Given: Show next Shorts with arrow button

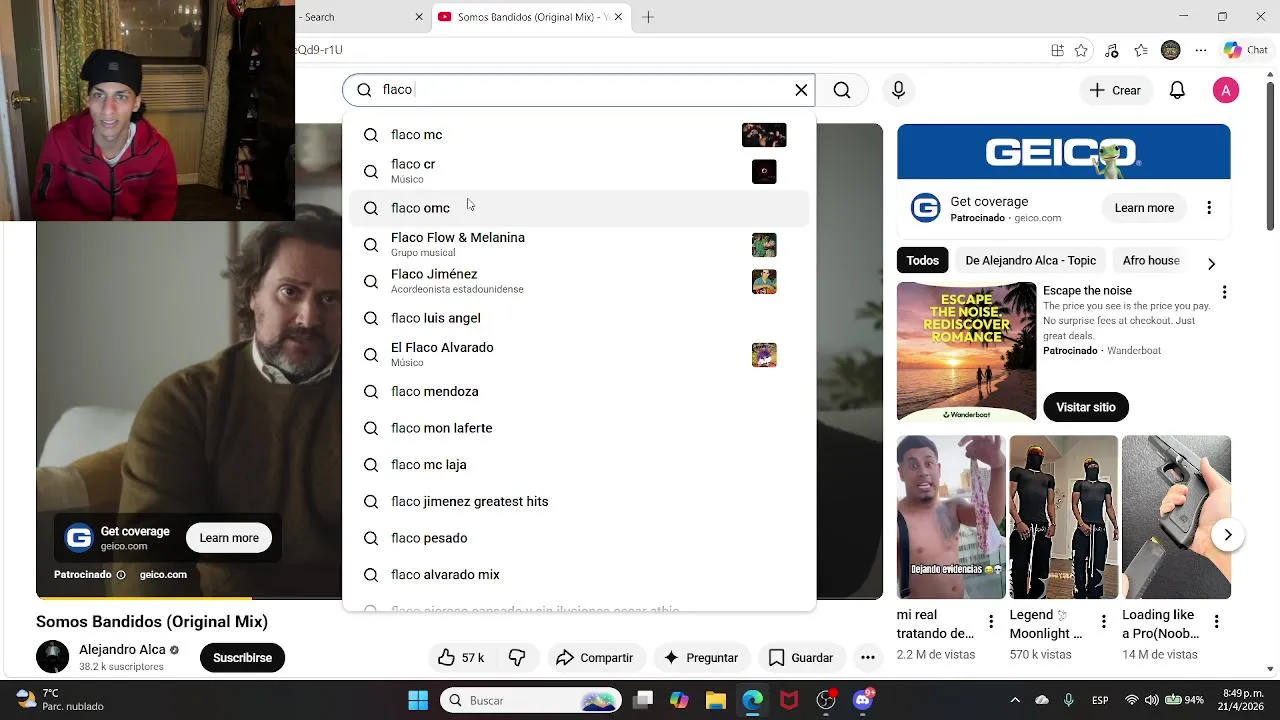Looking at the screenshot, I should 1228,535.
